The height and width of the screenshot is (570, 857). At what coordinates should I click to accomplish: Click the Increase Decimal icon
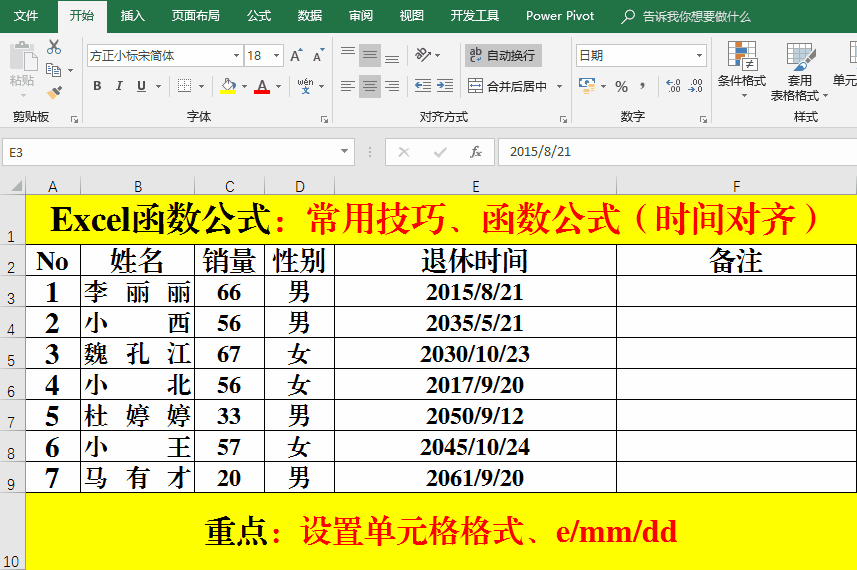[673, 87]
